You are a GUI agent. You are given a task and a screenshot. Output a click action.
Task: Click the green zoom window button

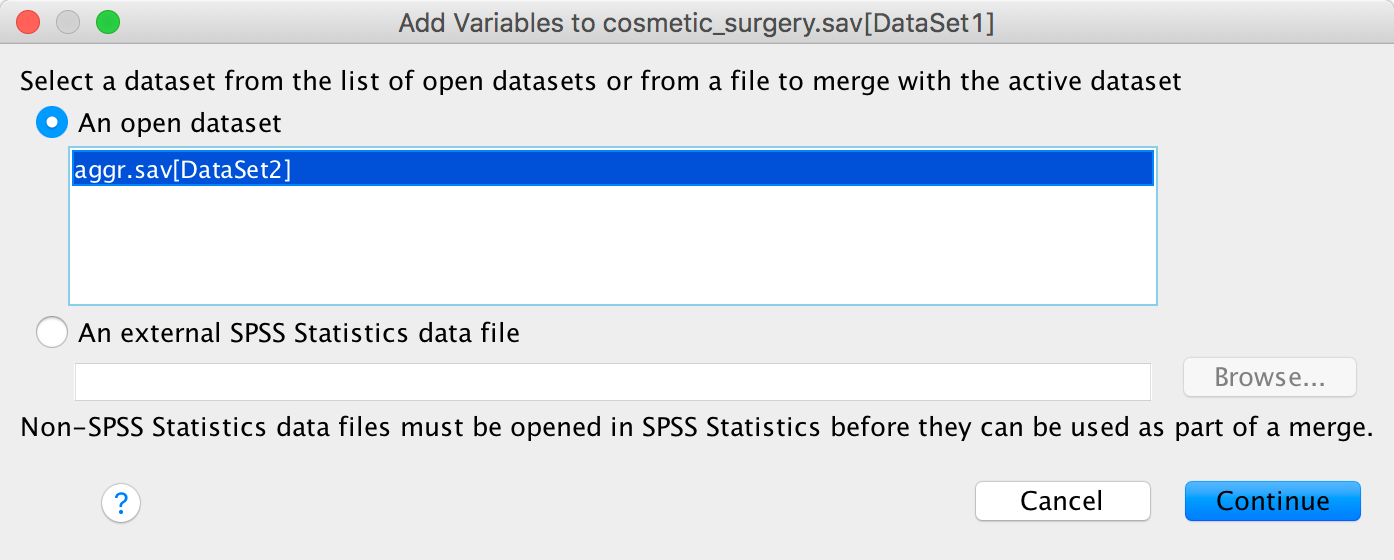(106, 21)
